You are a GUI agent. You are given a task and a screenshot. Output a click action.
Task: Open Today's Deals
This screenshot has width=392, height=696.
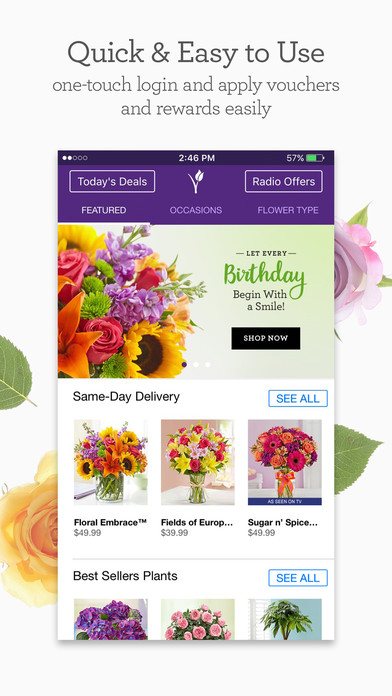point(112,182)
